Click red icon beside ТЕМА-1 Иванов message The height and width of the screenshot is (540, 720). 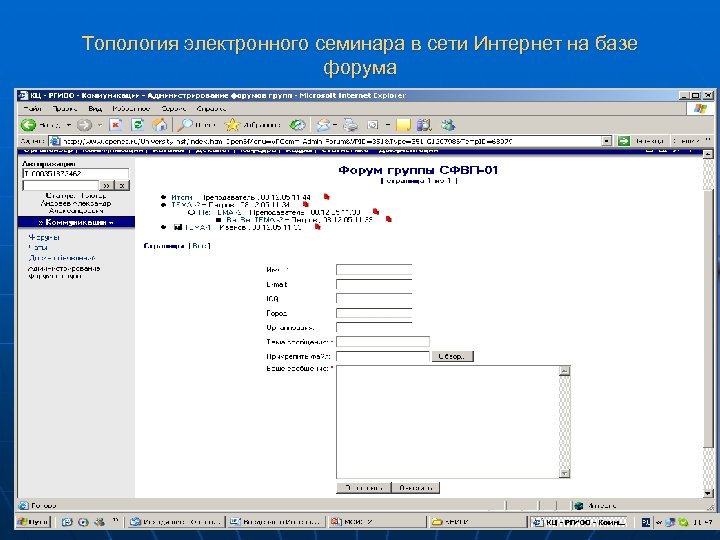(317, 227)
